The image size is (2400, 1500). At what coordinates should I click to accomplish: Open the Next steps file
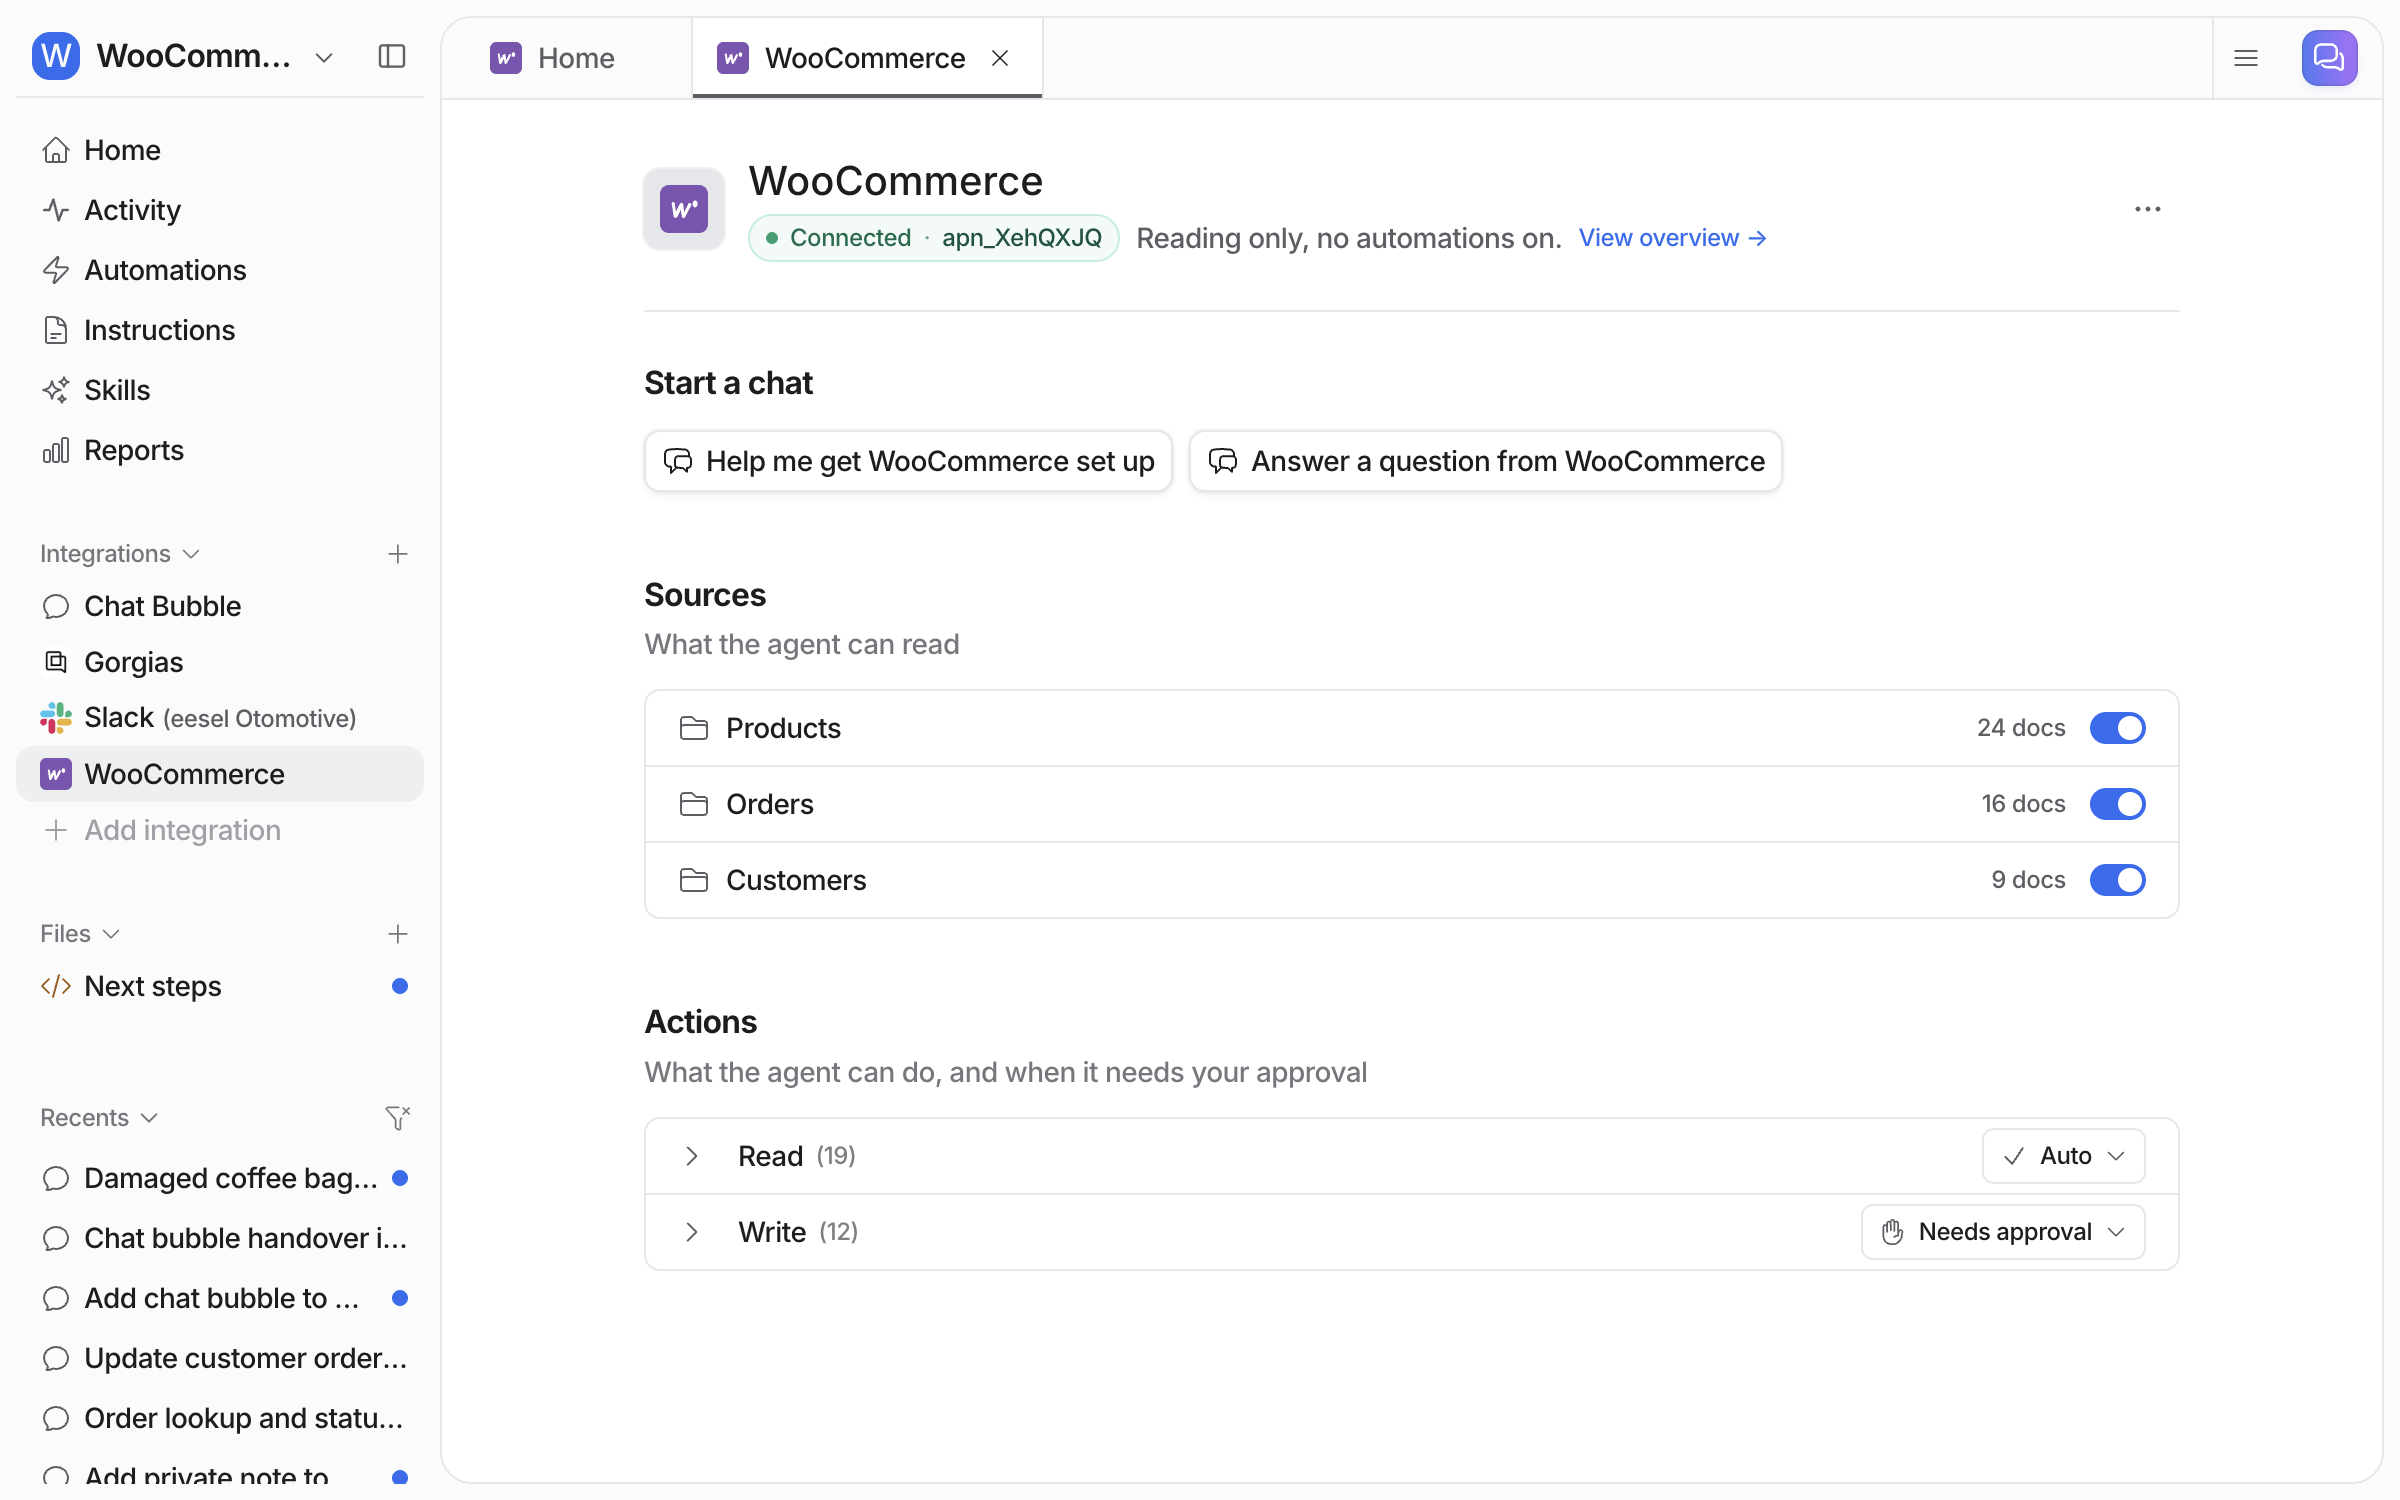coord(220,986)
